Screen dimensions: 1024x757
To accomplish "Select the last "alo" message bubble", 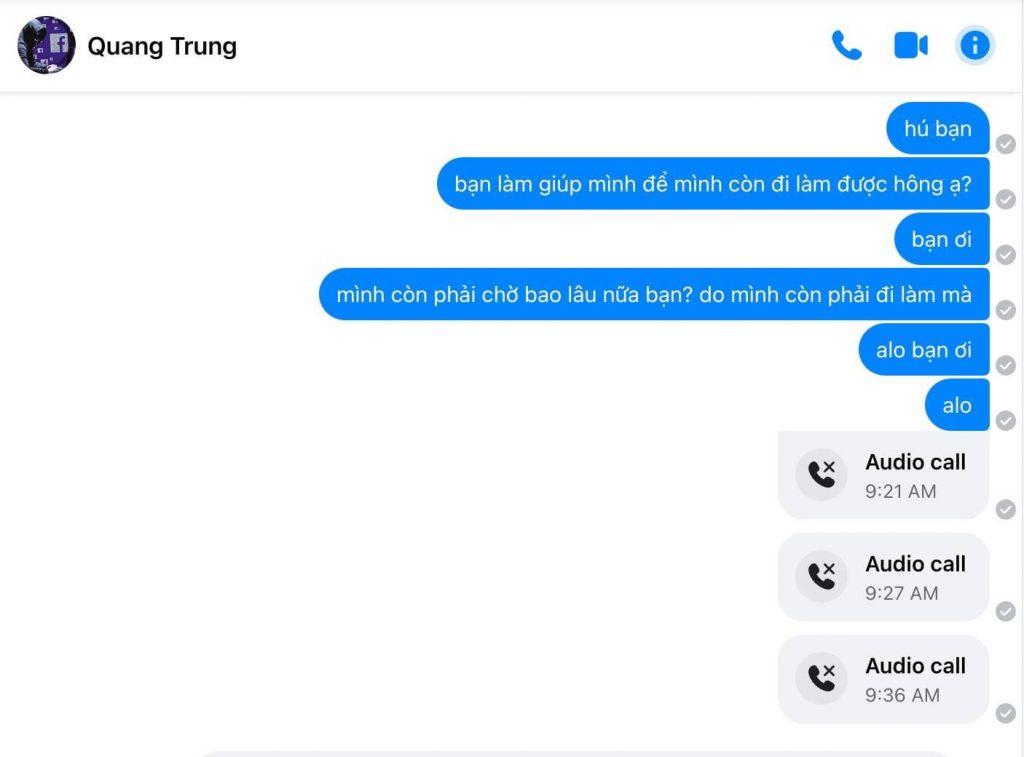I will (x=957, y=405).
